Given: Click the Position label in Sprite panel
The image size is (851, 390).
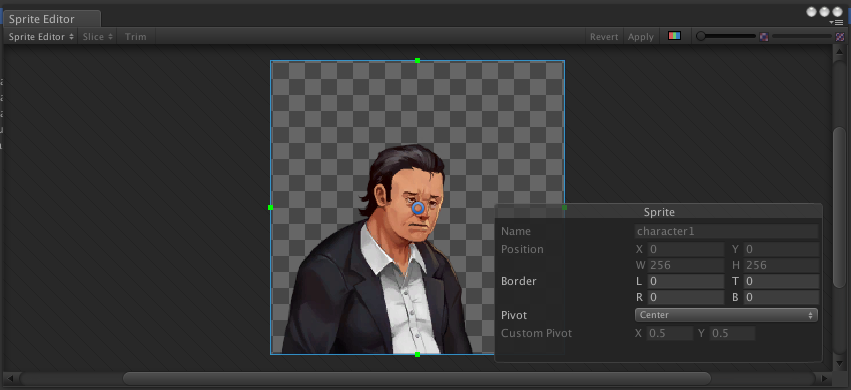Looking at the screenshot, I should pos(522,250).
